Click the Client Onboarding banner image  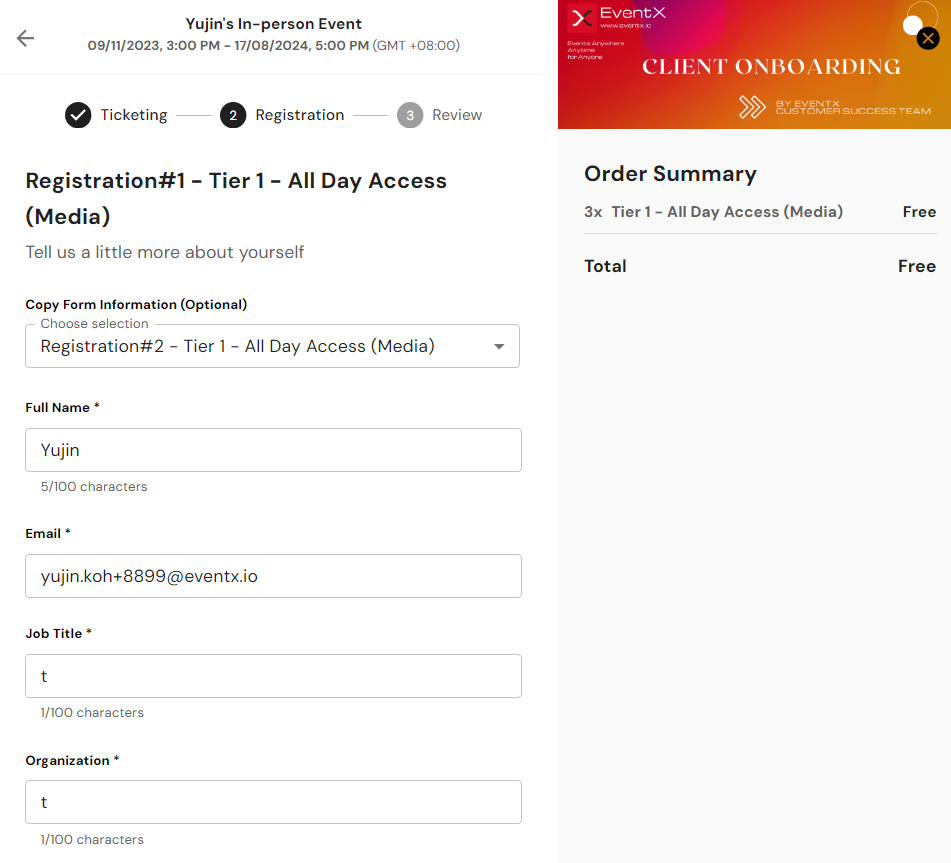[770, 67]
